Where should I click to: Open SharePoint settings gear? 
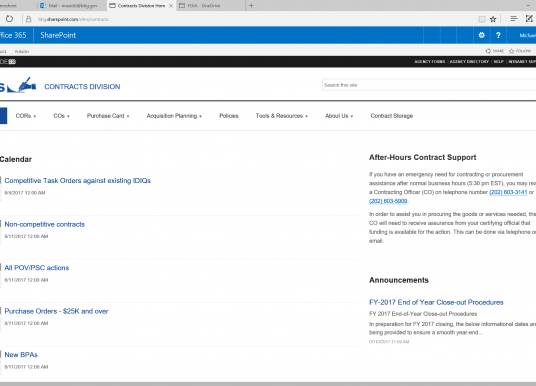tap(482, 35)
